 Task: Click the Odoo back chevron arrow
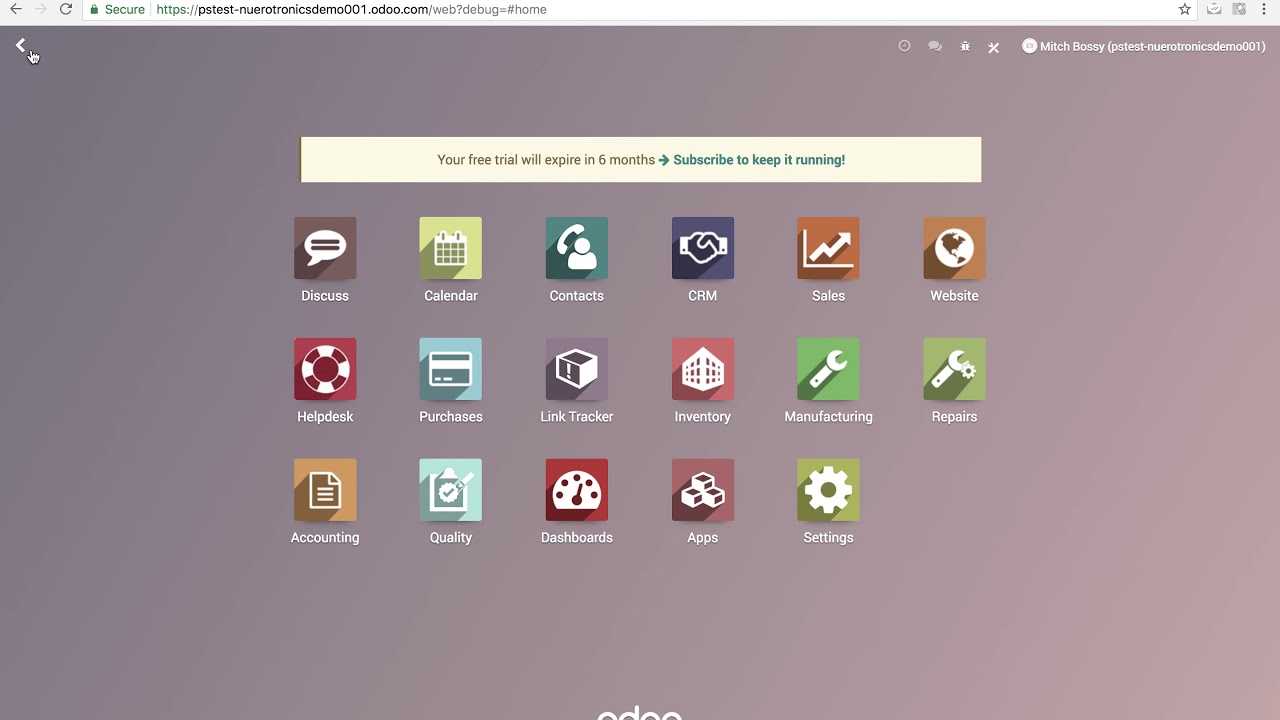point(20,45)
